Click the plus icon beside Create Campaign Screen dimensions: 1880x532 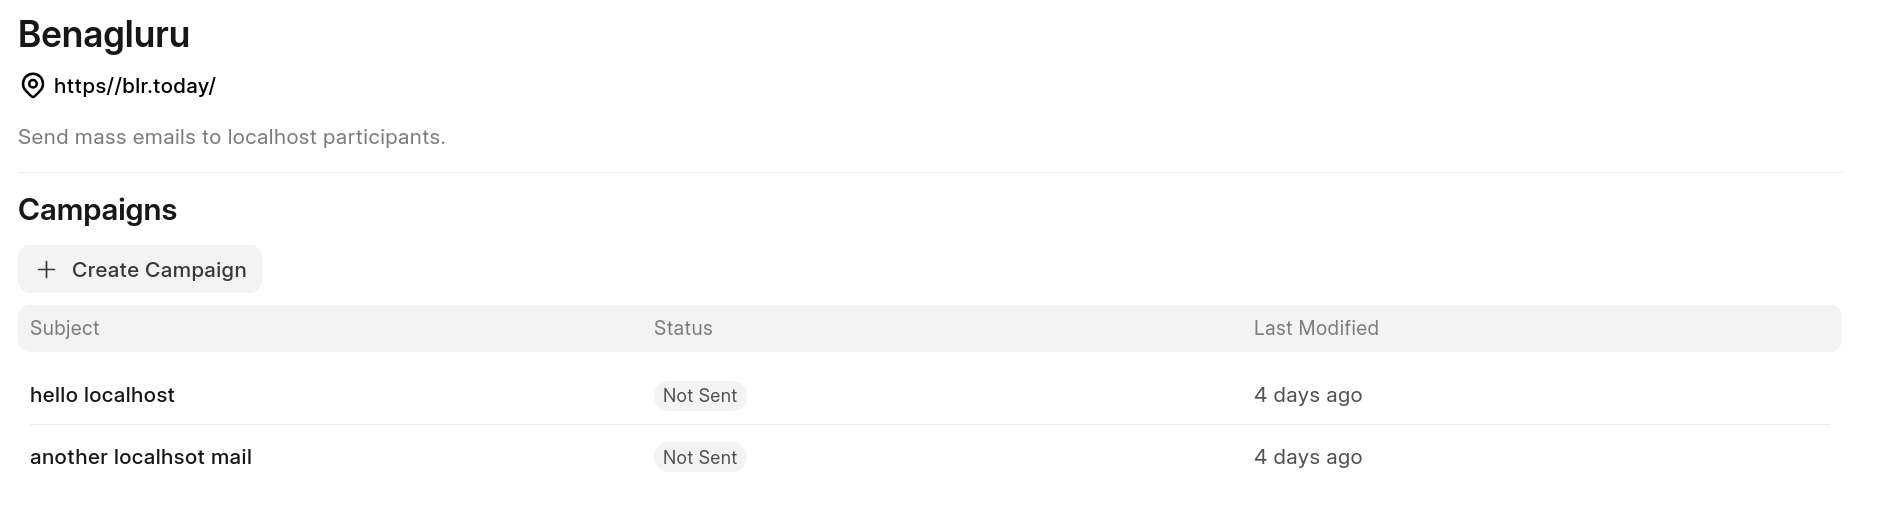[46, 270]
